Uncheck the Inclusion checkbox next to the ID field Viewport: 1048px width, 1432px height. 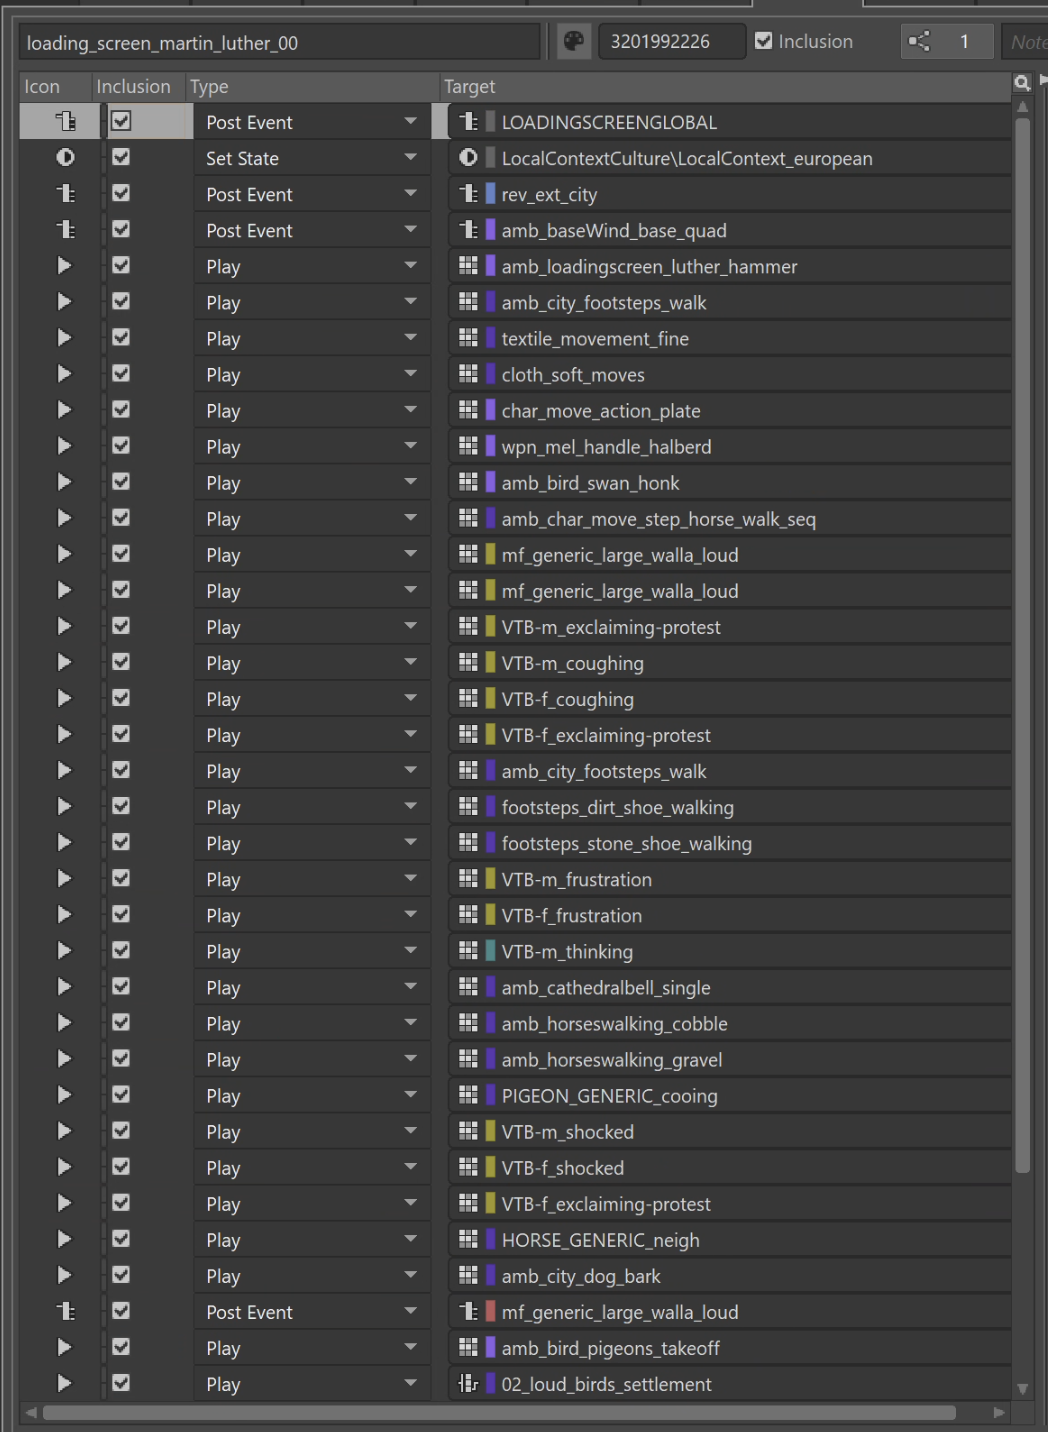click(764, 41)
